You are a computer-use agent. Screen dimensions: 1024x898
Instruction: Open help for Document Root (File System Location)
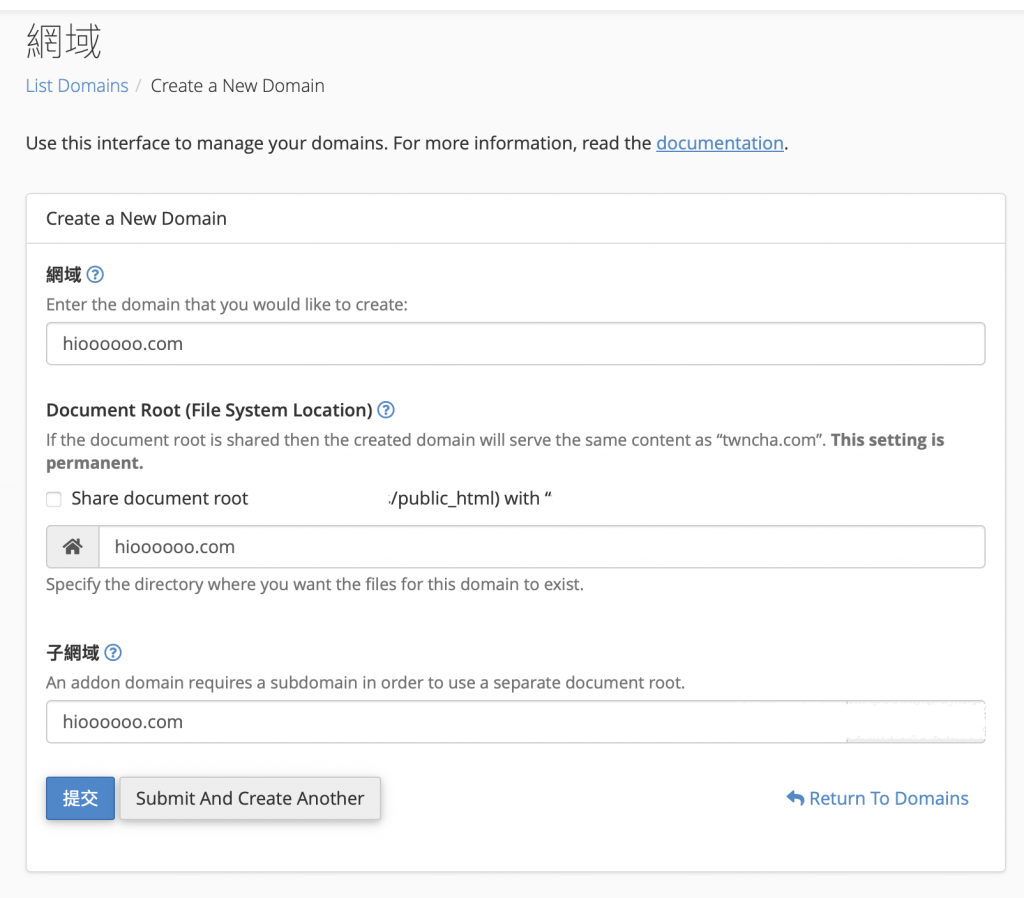[x=386, y=410]
